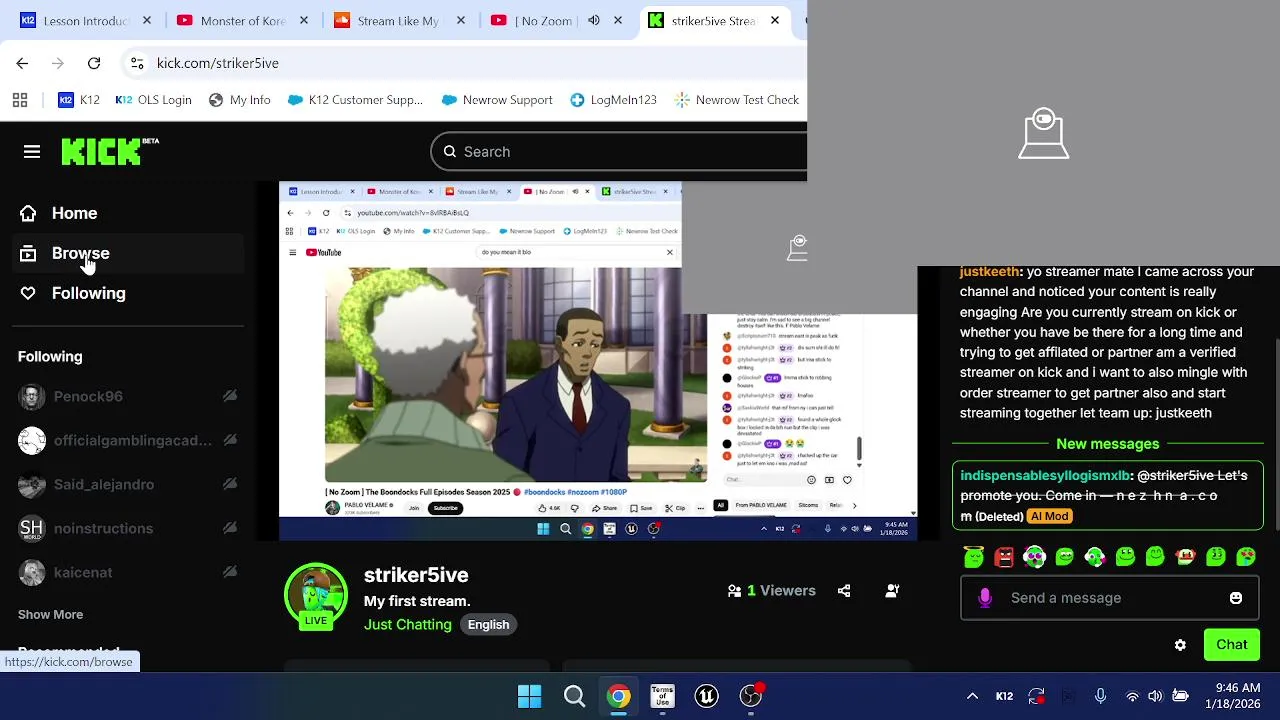Click the search magnifier icon
The image size is (1280, 720).
(450, 152)
